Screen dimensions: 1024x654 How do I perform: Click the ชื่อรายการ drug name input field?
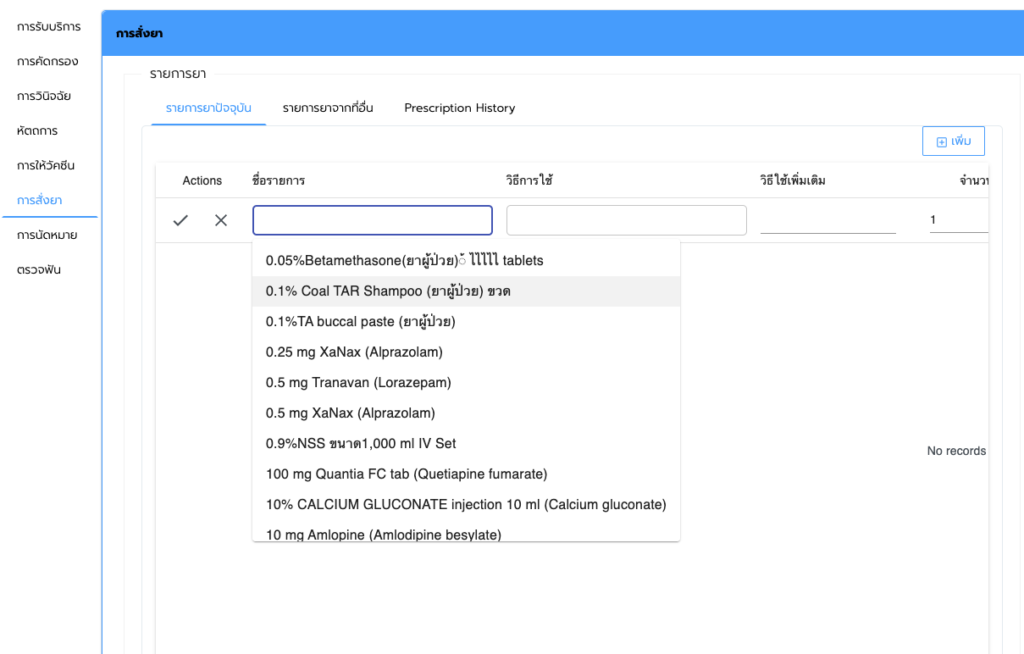click(372, 220)
